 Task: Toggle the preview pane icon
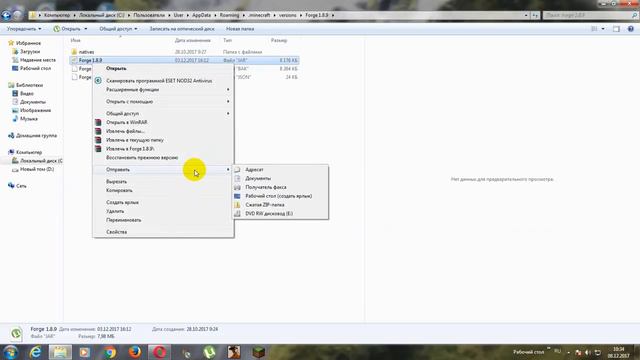616,29
